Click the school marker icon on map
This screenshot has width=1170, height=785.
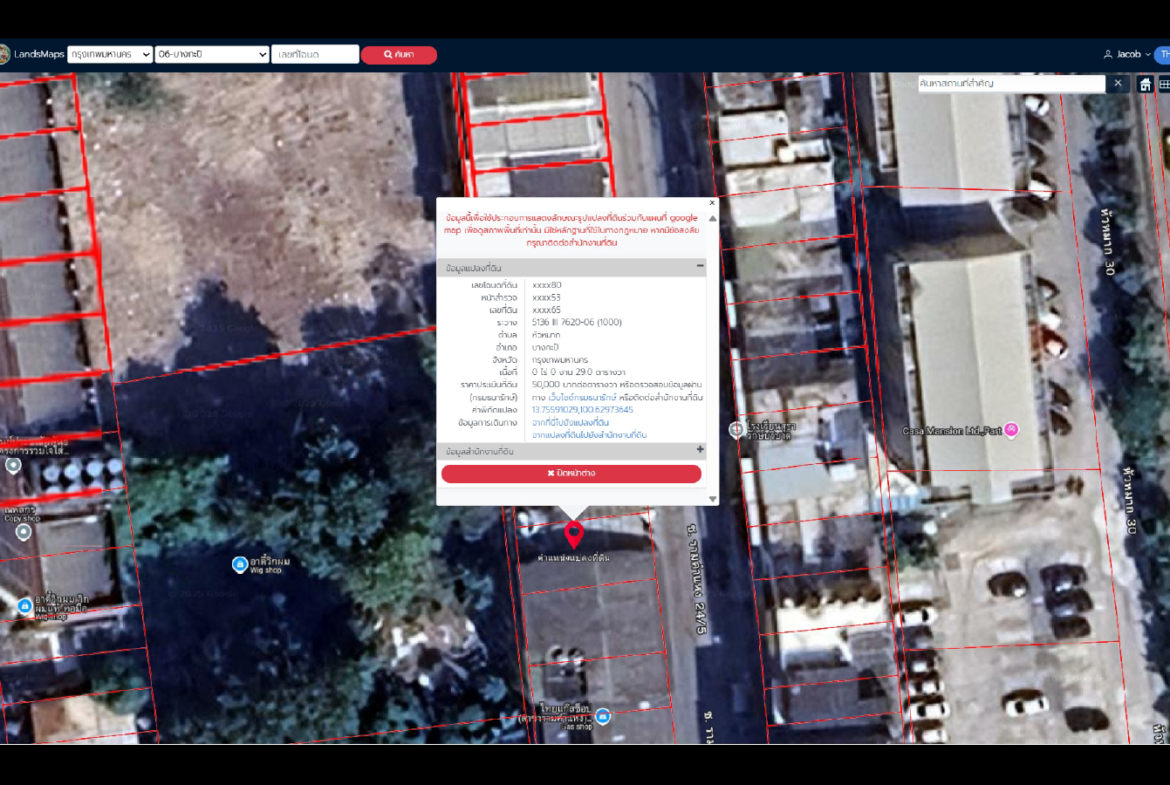[736, 430]
